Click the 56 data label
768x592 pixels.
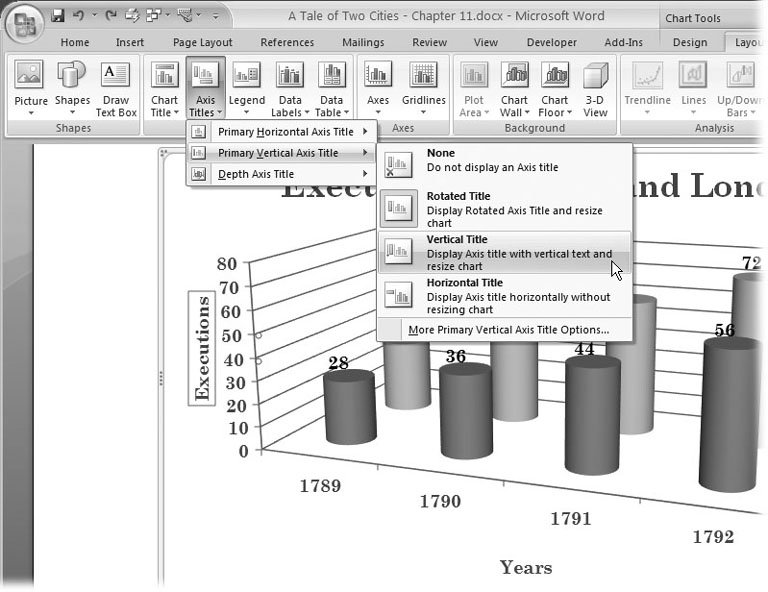coord(724,330)
